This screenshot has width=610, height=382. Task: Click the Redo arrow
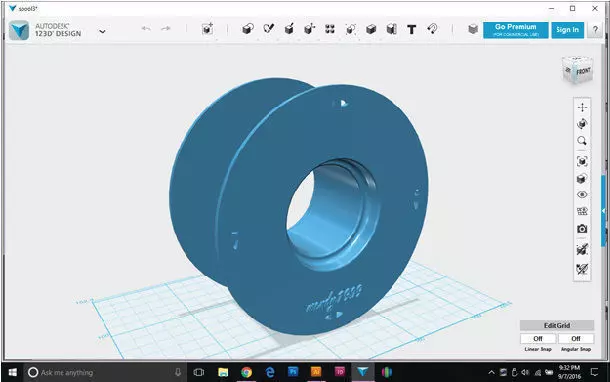(x=166, y=28)
